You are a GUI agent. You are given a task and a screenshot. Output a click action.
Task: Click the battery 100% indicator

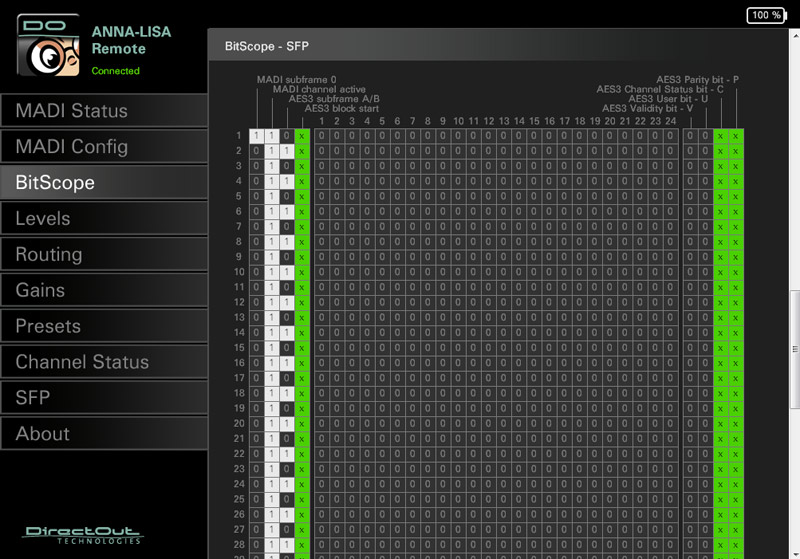pyautogui.click(x=765, y=15)
